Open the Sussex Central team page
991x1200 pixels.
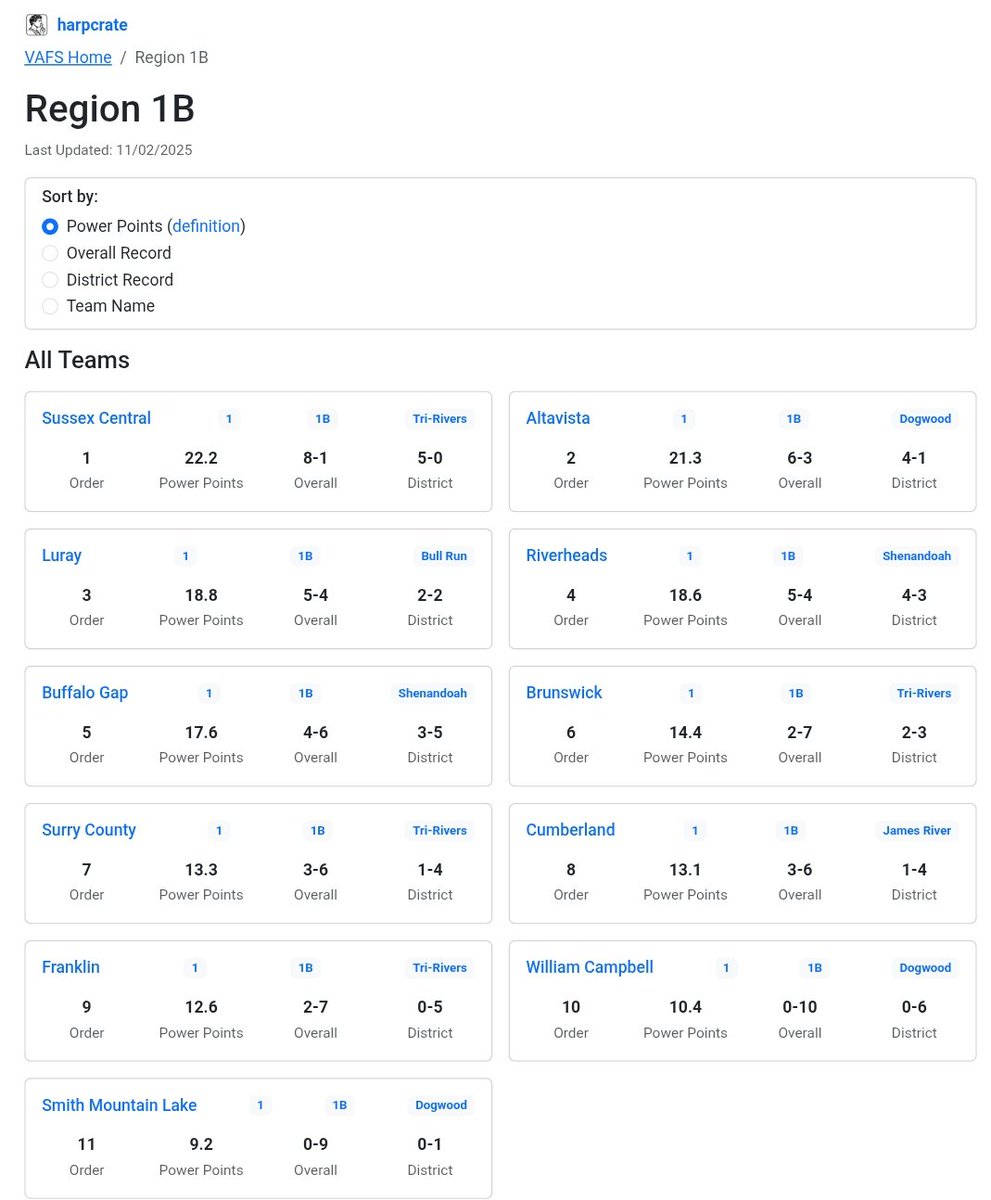pyautogui.click(x=96, y=418)
